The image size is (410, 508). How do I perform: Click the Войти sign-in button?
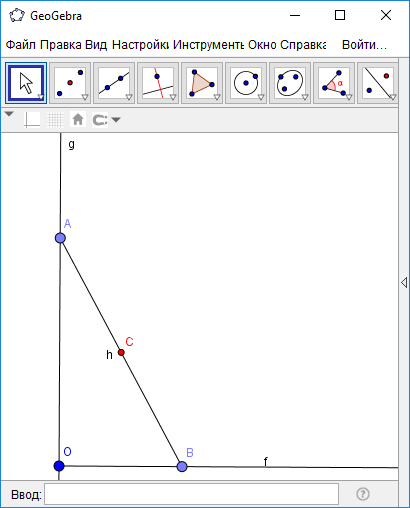tap(364, 45)
